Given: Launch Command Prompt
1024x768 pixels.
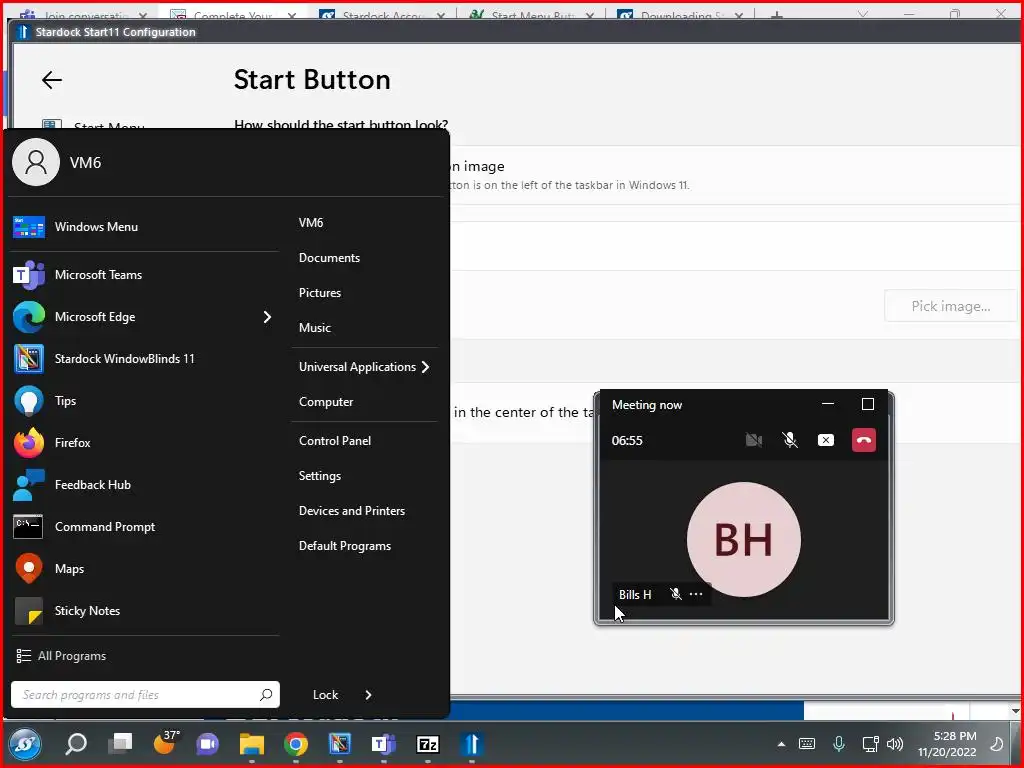Looking at the screenshot, I should click(144, 526).
